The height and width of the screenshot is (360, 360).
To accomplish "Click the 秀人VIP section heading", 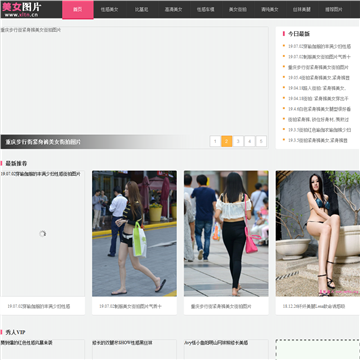I will (15, 332).
